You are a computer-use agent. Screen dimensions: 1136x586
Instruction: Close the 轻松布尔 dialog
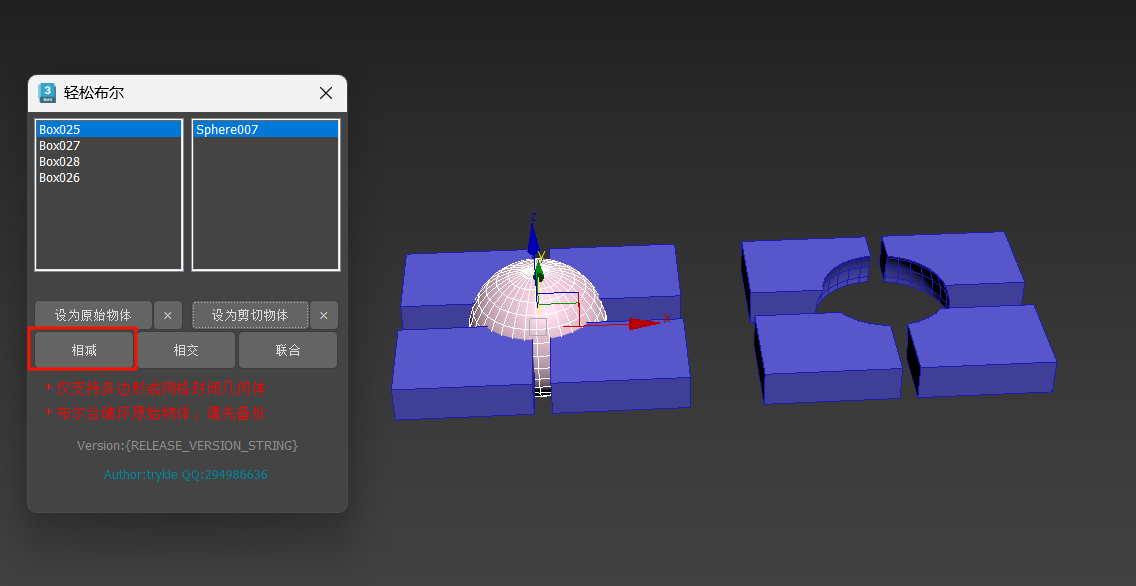tap(326, 93)
